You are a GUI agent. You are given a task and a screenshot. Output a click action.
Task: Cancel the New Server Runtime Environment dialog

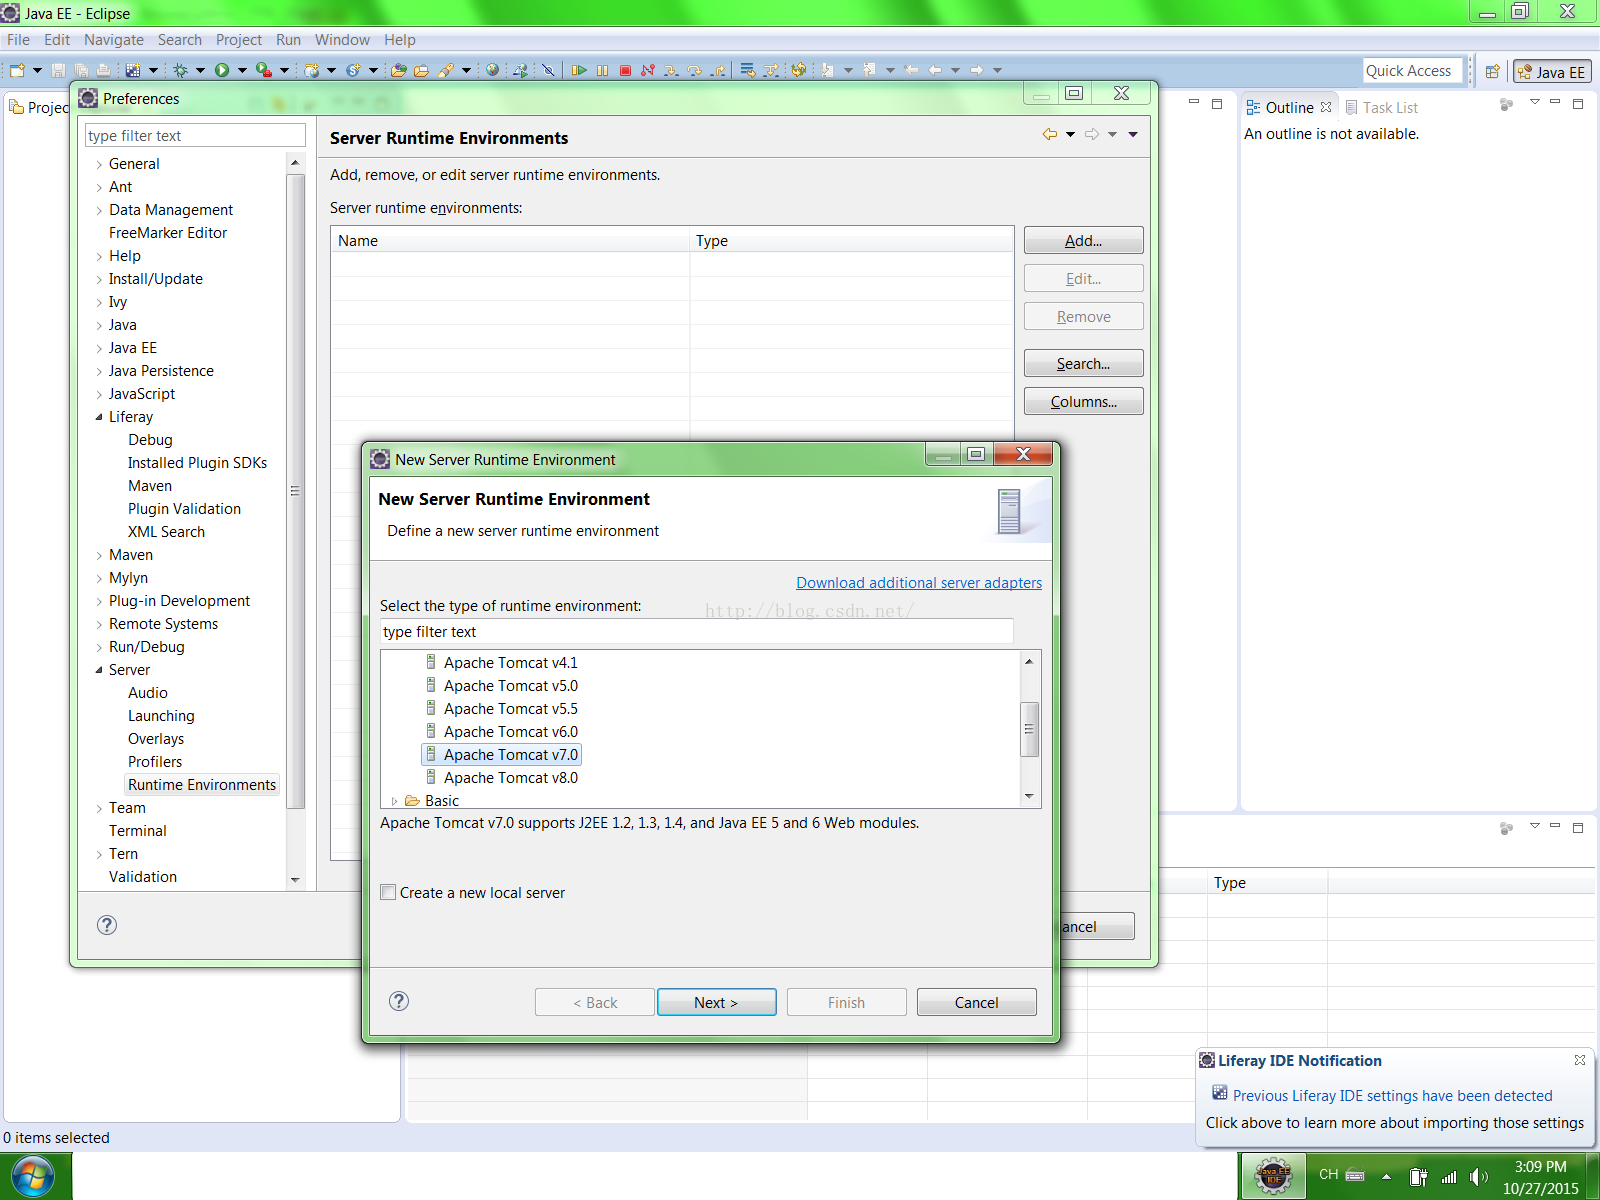click(x=976, y=1002)
